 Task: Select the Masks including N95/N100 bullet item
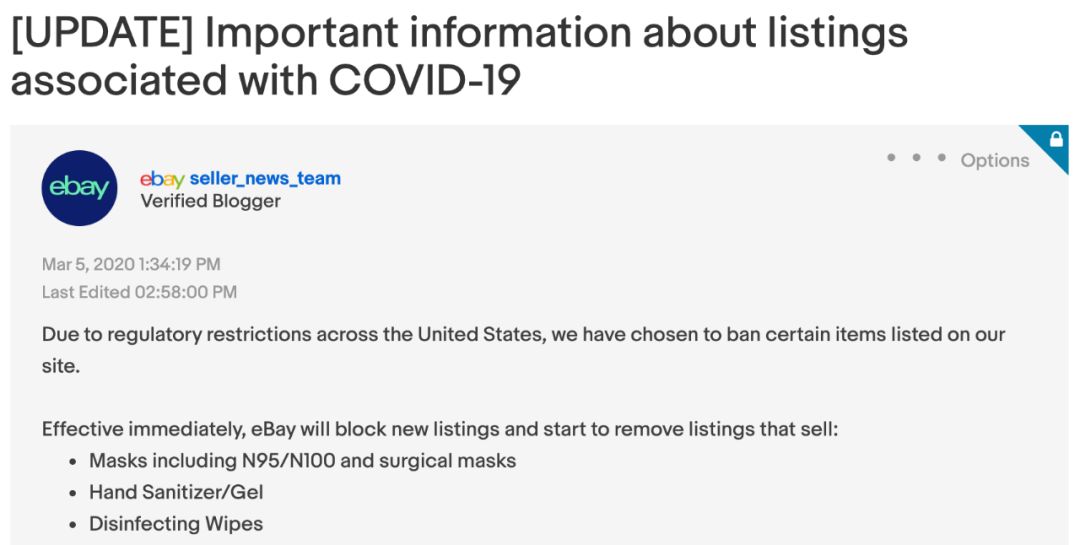click(x=302, y=460)
